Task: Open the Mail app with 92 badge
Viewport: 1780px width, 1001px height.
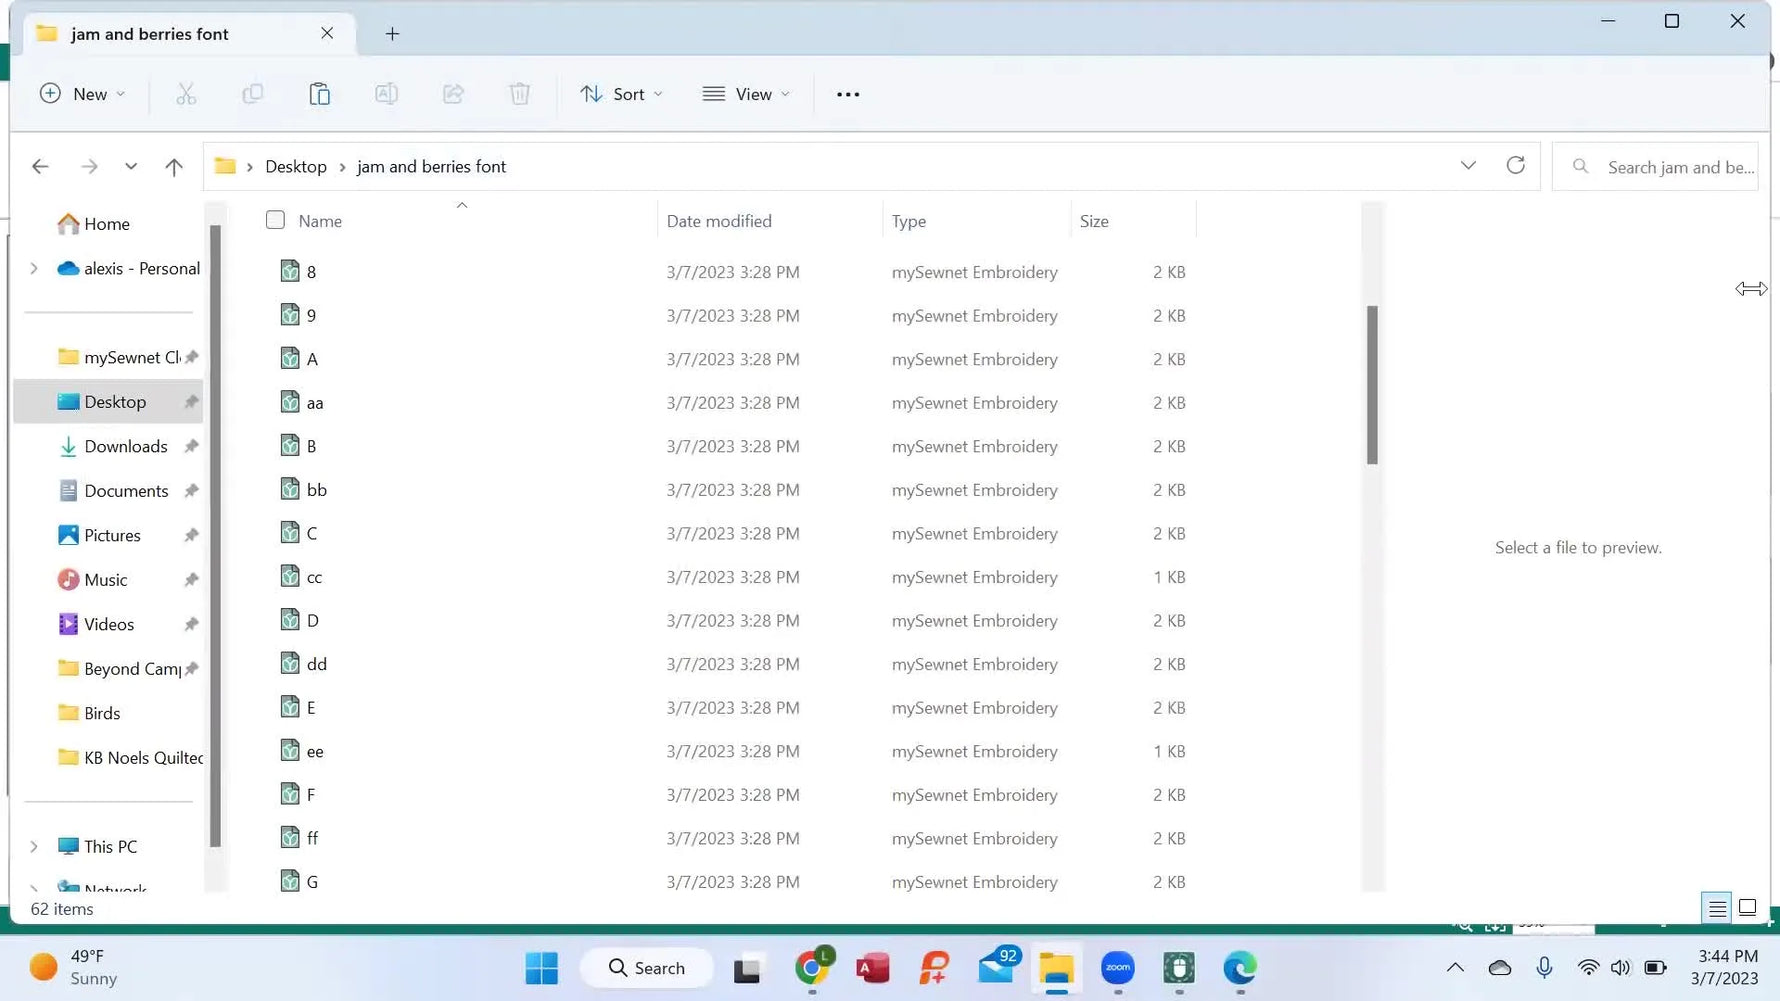Action: (x=997, y=967)
